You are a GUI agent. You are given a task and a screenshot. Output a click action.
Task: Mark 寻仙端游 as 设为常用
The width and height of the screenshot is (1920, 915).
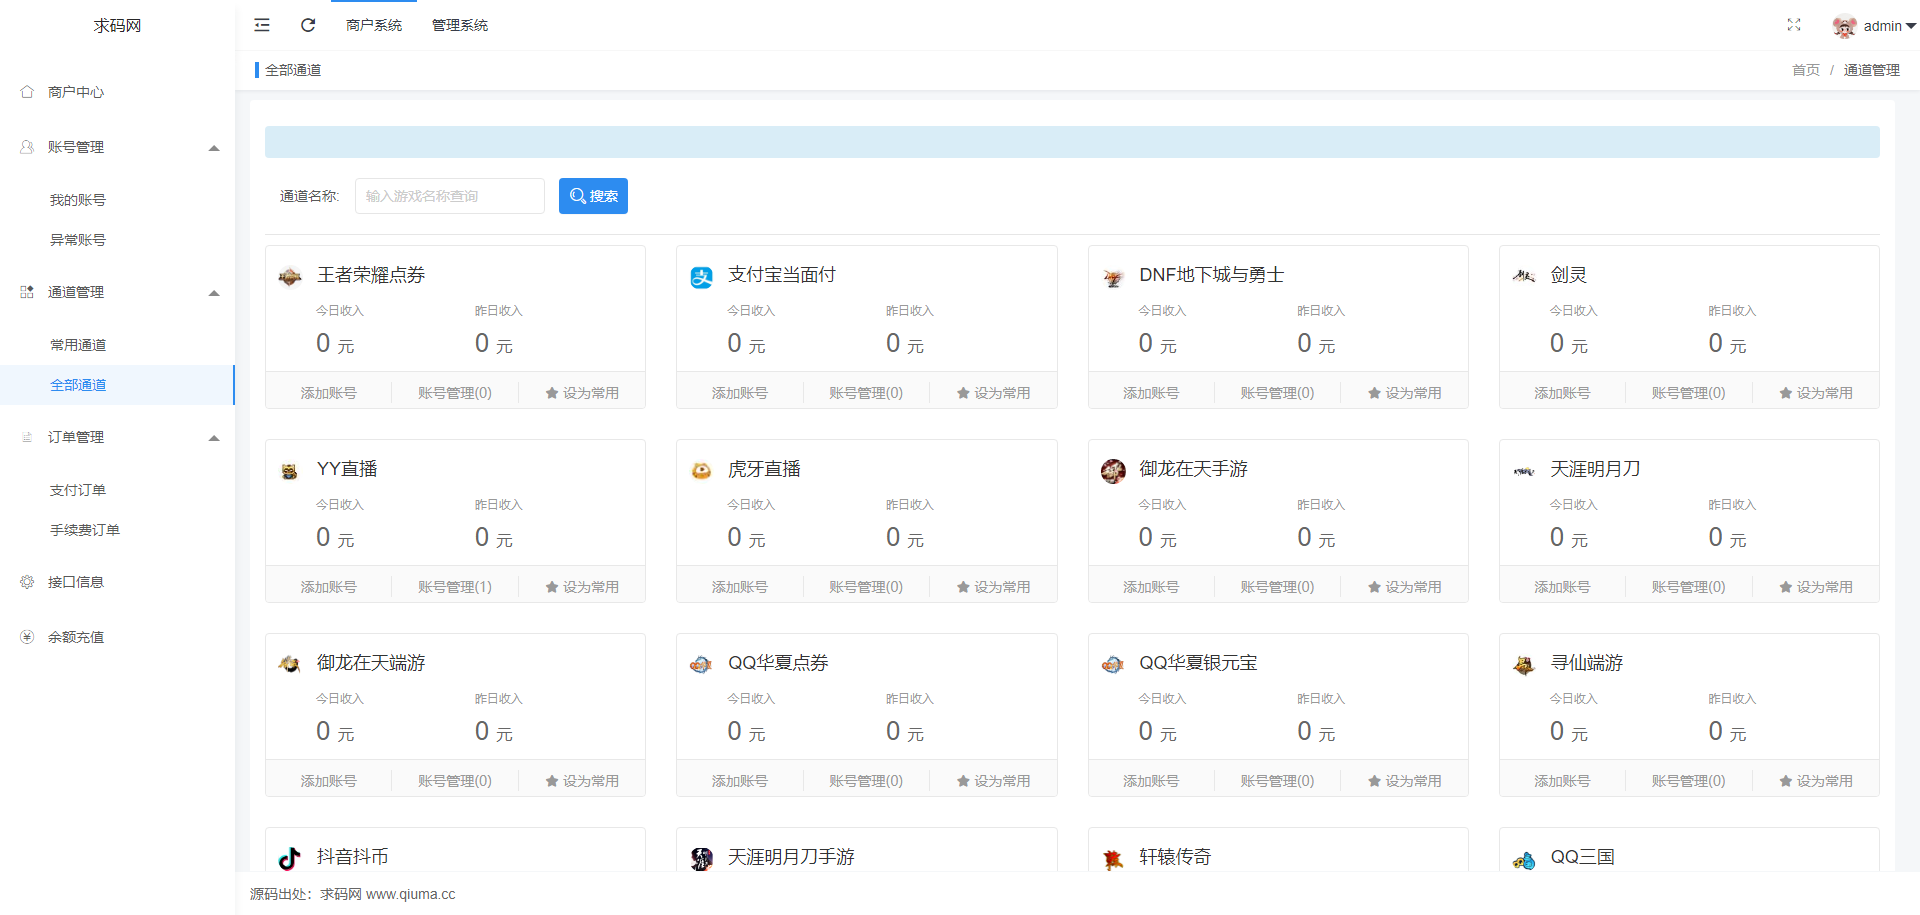pyautogui.click(x=1816, y=781)
